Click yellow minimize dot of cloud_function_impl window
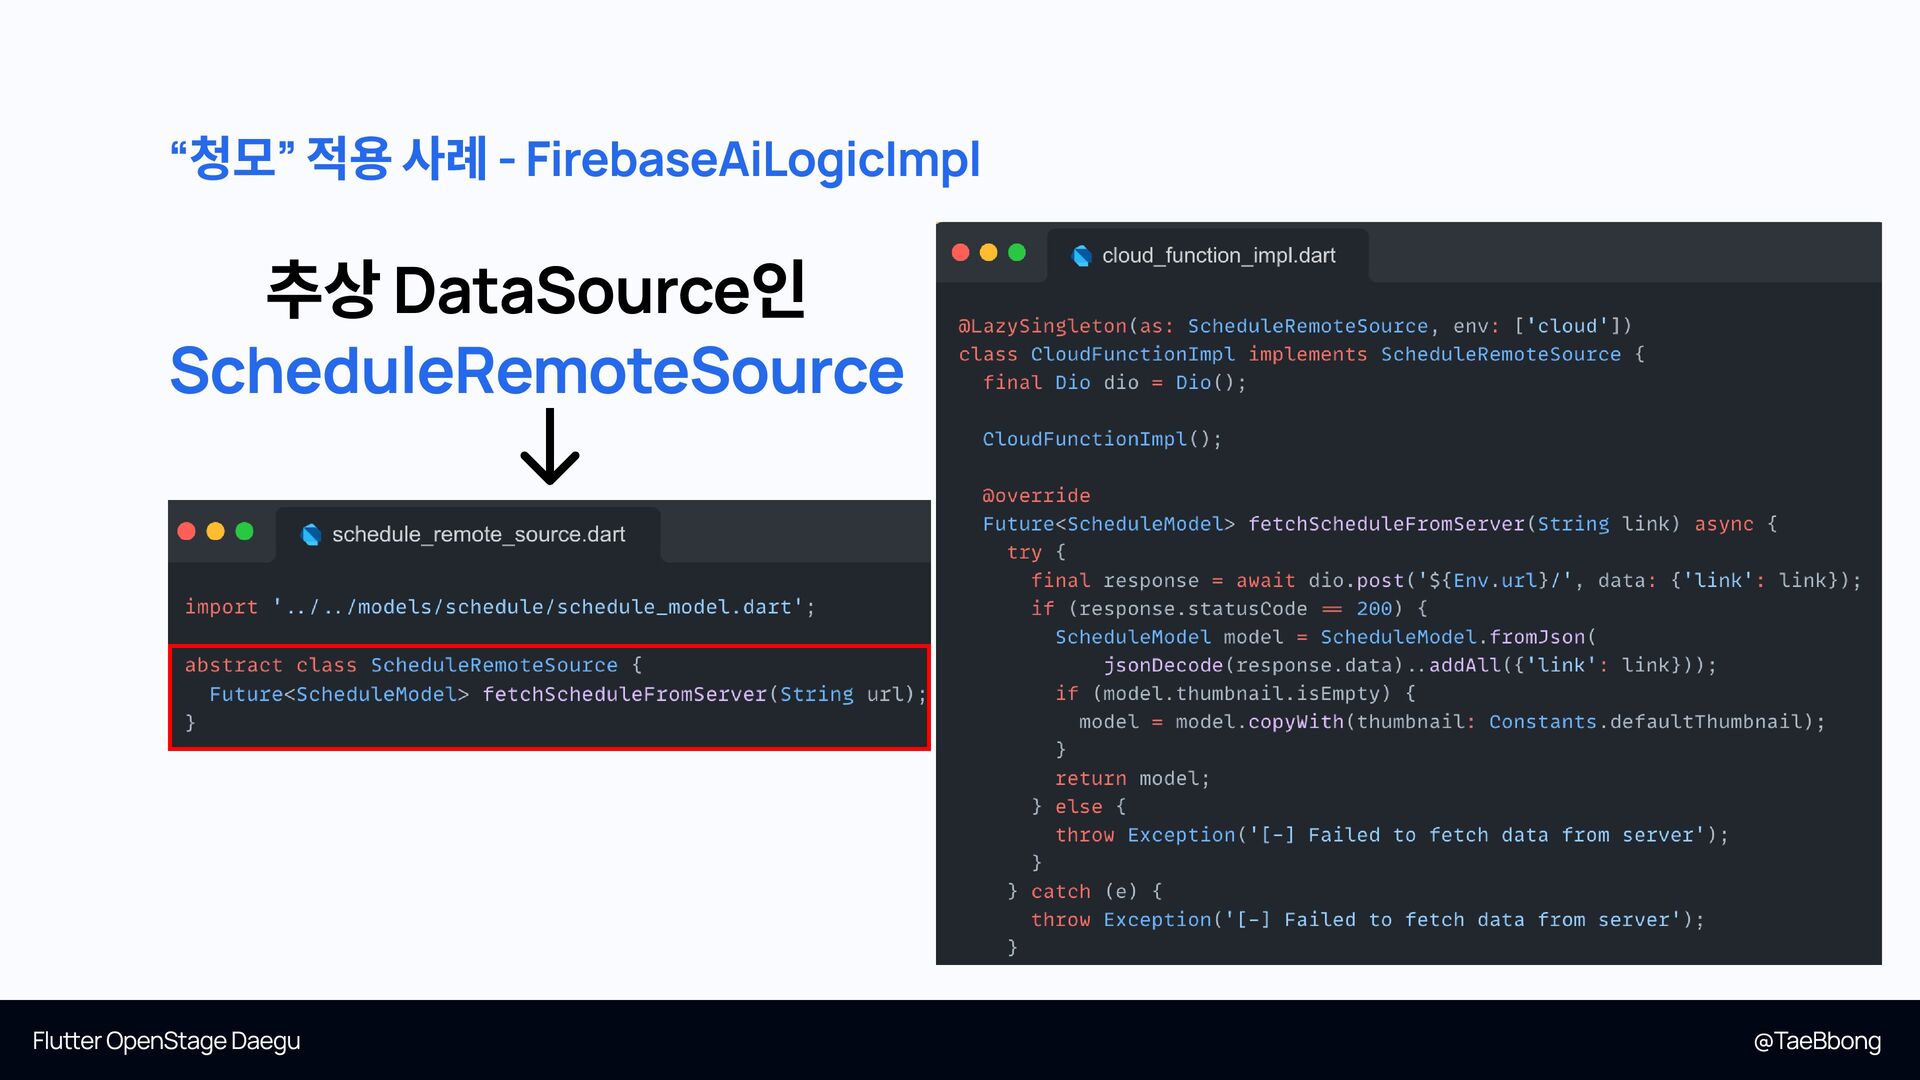Viewport: 1920px width, 1080px height. click(x=989, y=253)
